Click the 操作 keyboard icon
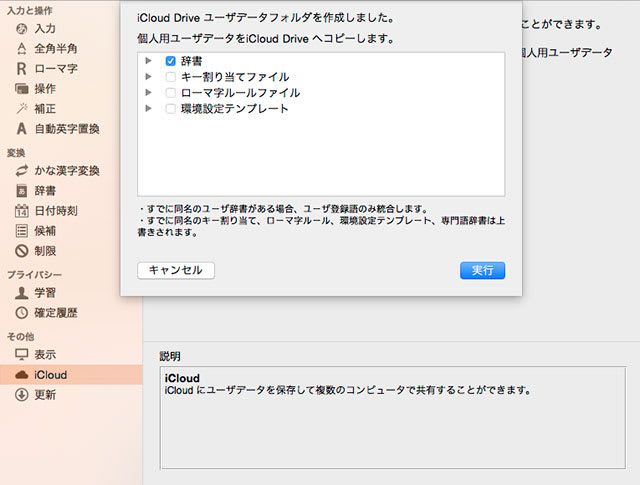The height and width of the screenshot is (485, 640). tap(22, 89)
